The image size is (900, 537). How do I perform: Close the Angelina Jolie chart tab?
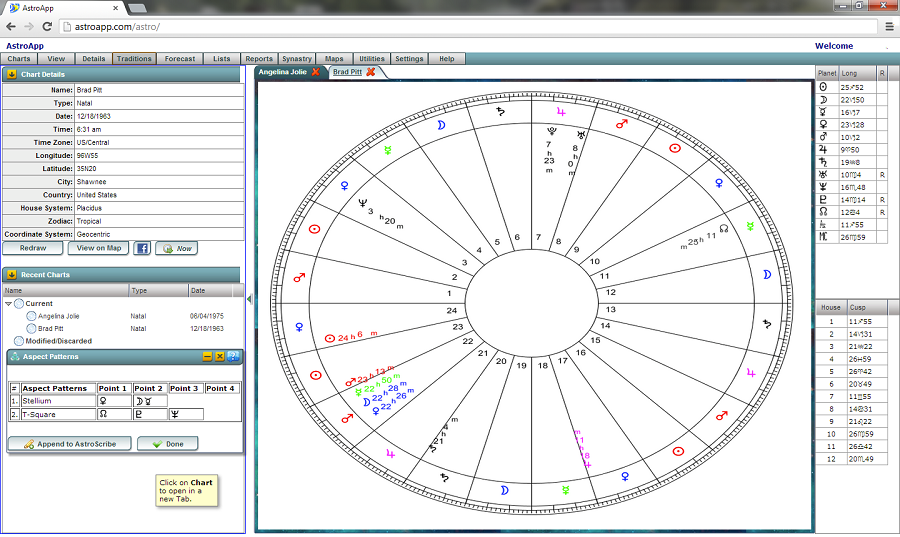tap(316, 72)
